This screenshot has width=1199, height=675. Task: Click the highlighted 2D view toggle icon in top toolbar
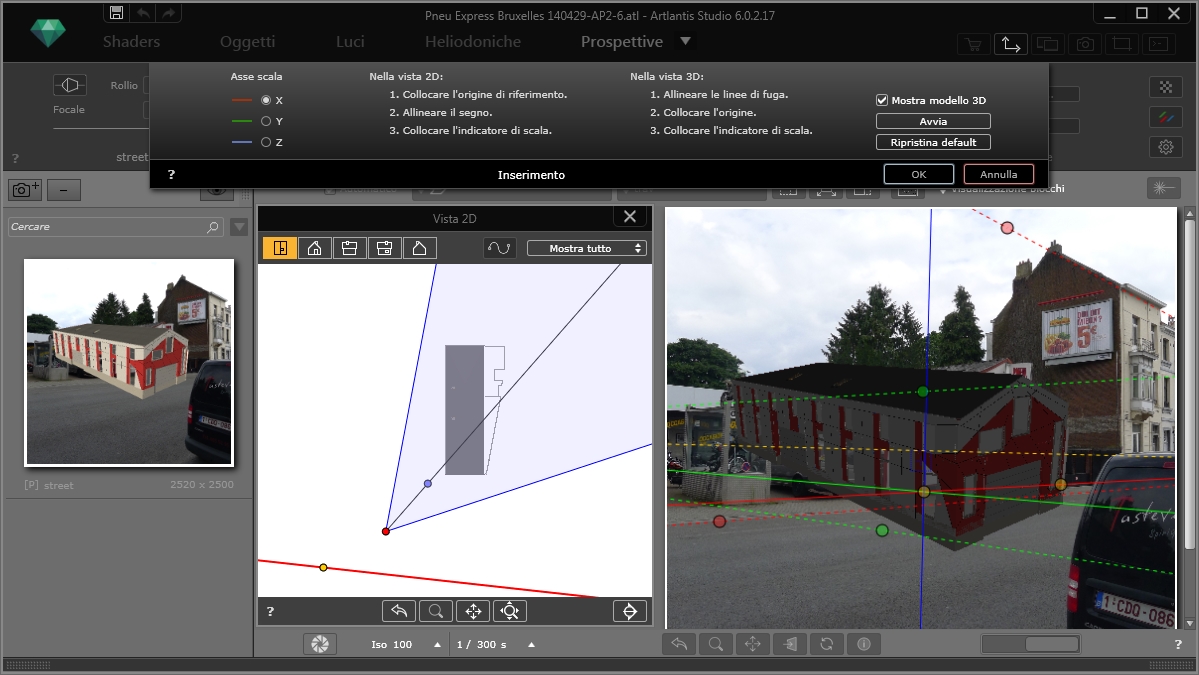coord(1011,44)
